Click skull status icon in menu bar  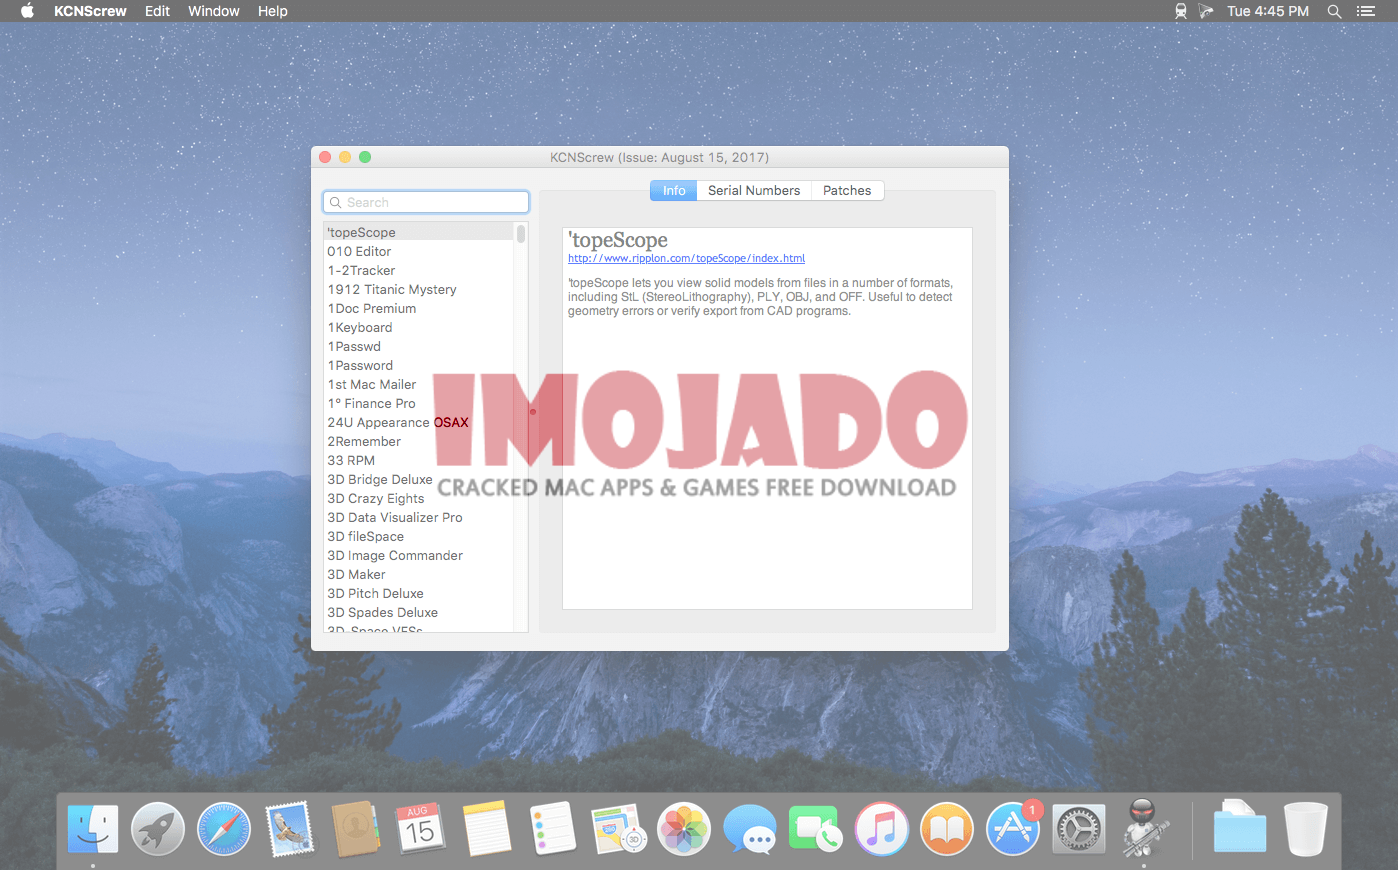pos(1180,11)
